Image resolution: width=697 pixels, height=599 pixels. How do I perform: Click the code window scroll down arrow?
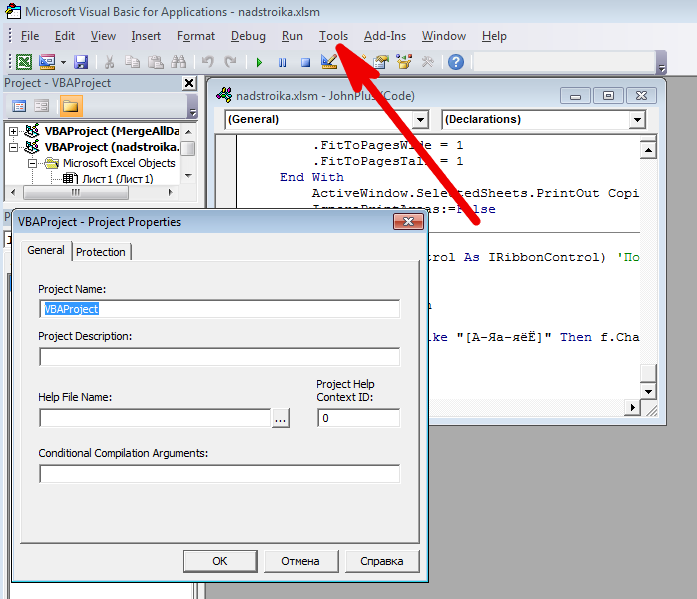[x=648, y=391]
